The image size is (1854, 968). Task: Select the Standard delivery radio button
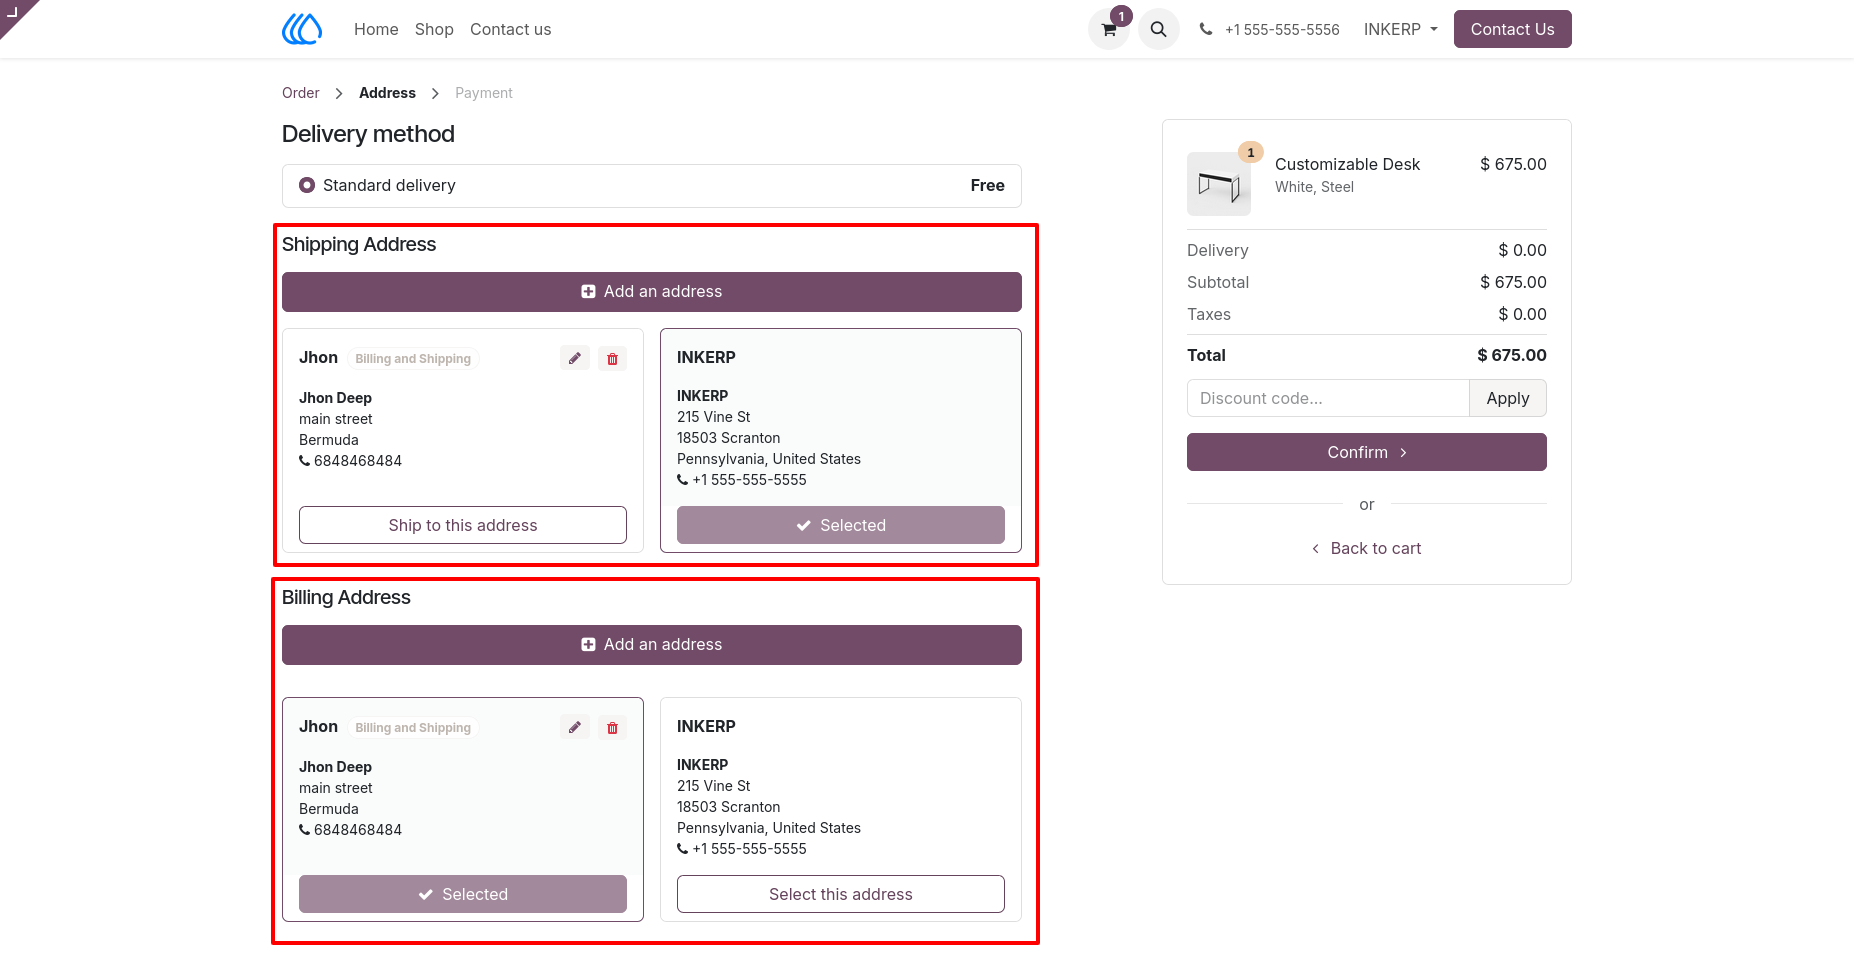pyautogui.click(x=307, y=185)
